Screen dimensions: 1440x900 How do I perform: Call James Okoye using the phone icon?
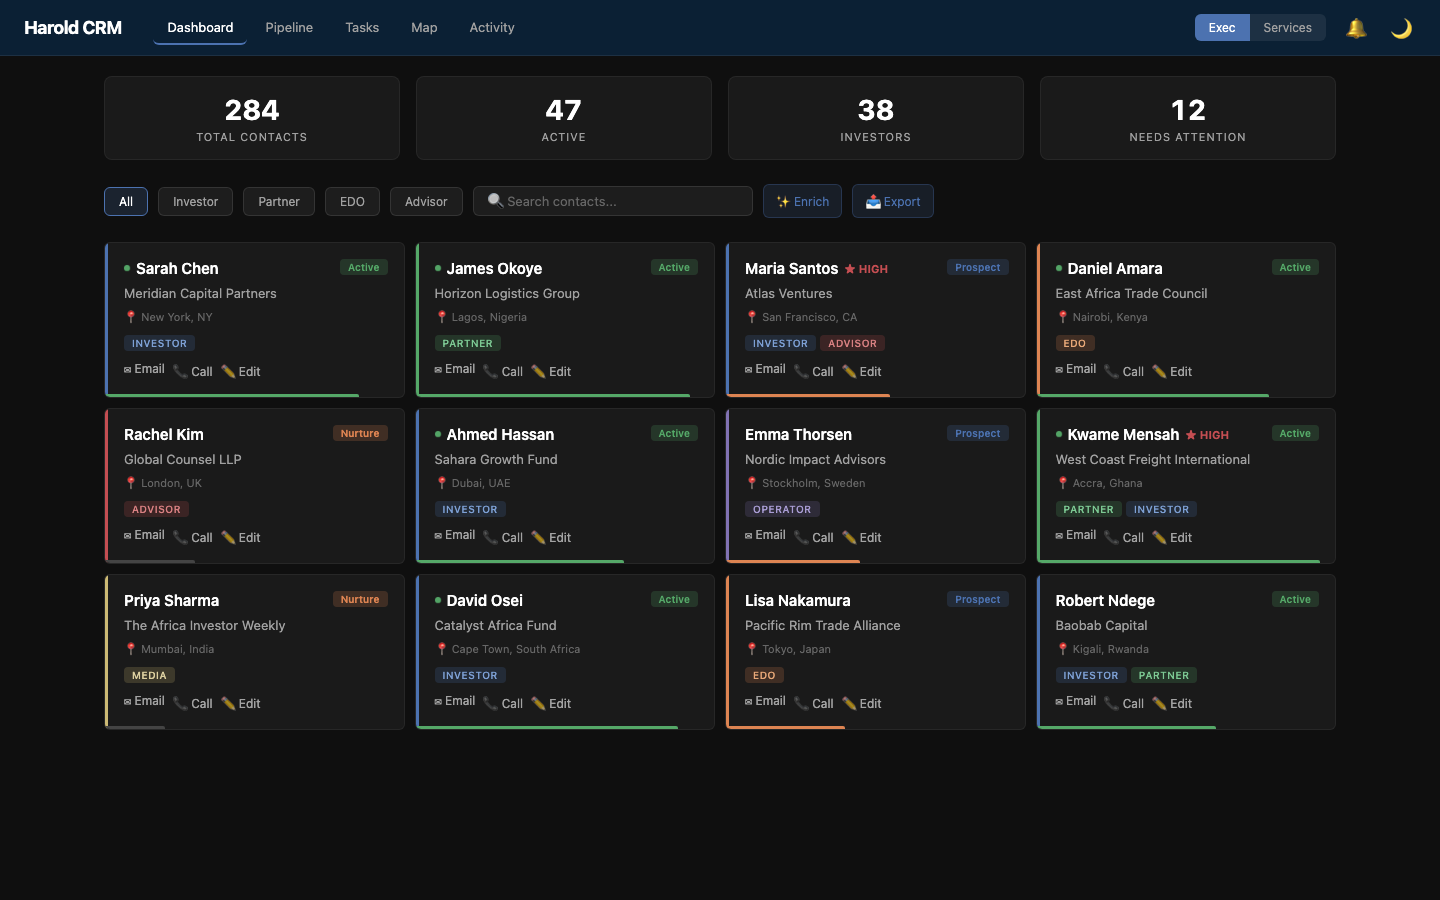point(489,371)
